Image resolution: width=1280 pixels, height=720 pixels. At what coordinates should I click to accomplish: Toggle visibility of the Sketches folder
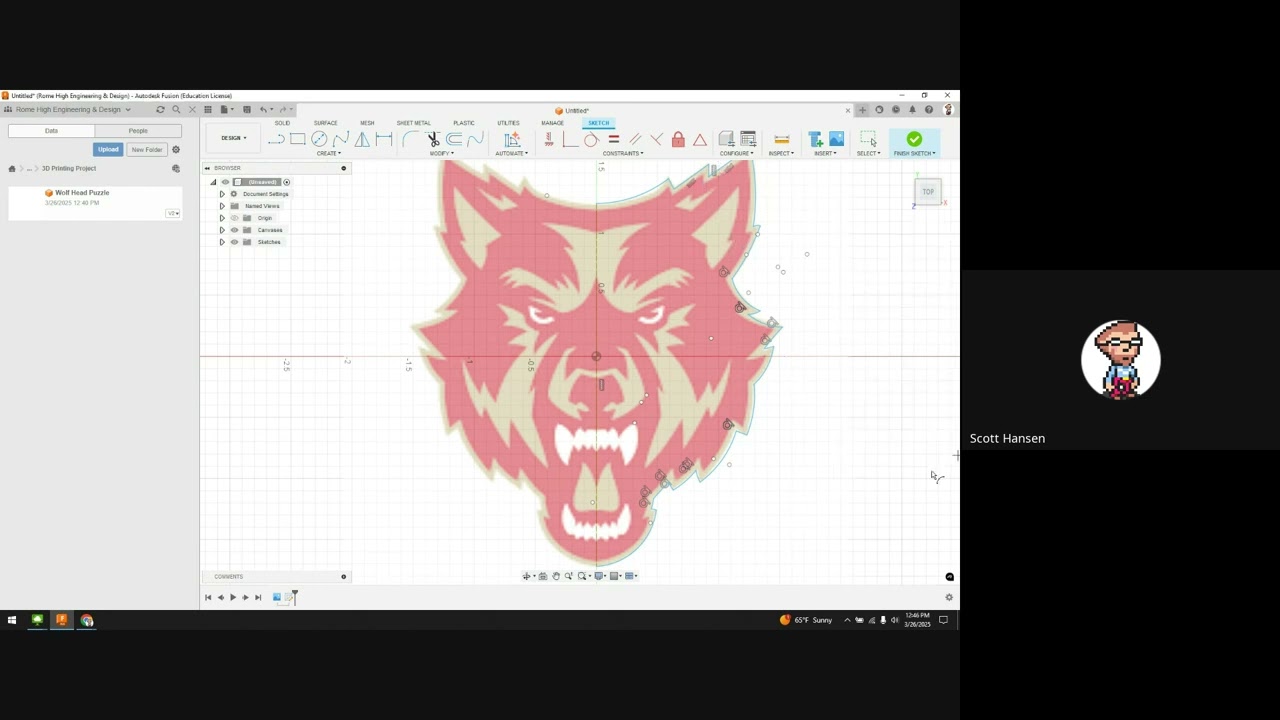(235, 242)
